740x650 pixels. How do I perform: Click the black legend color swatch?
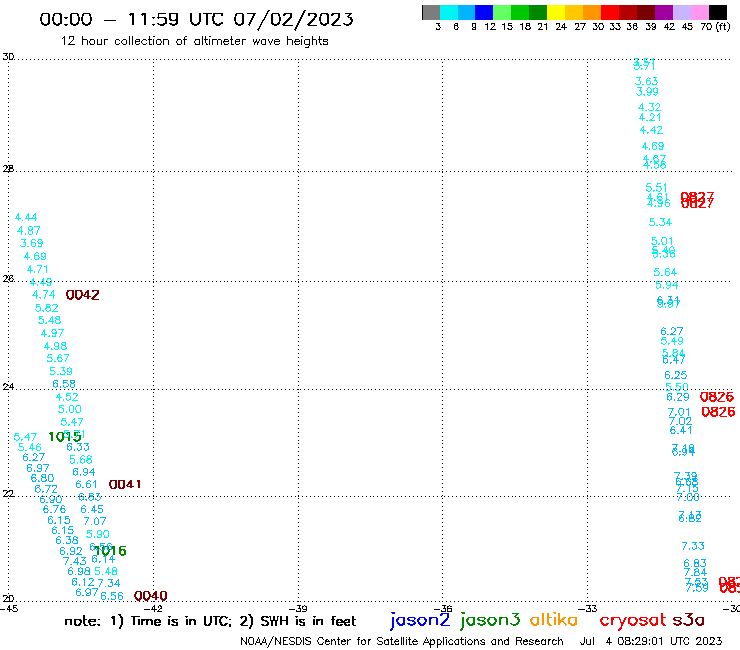tap(717, 12)
